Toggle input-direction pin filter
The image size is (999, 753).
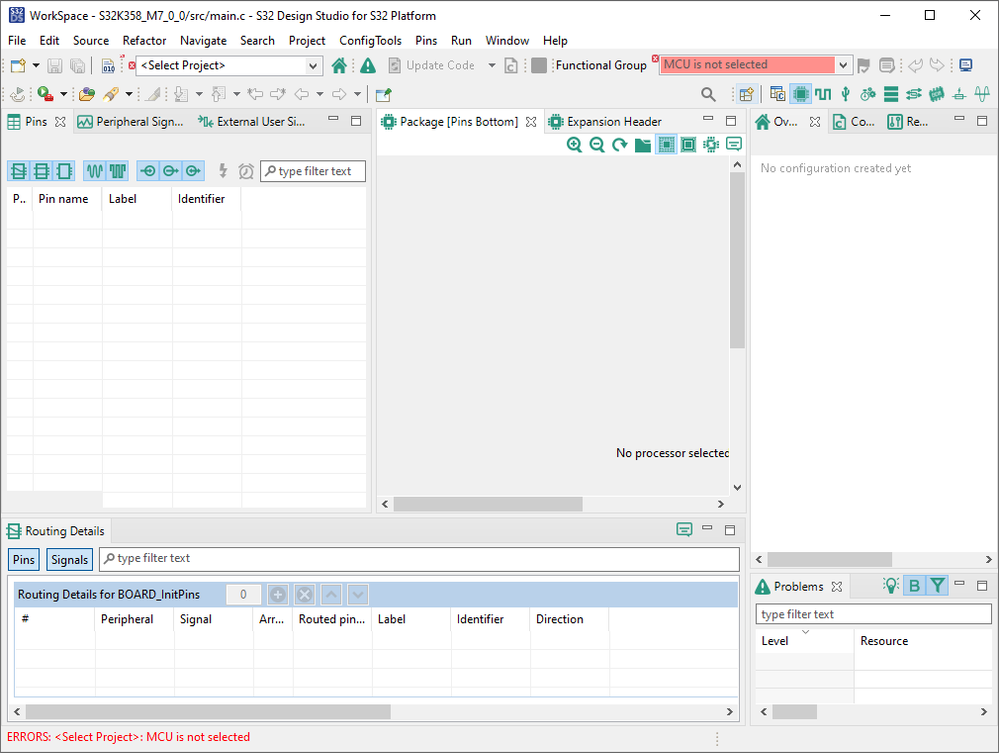148,171
